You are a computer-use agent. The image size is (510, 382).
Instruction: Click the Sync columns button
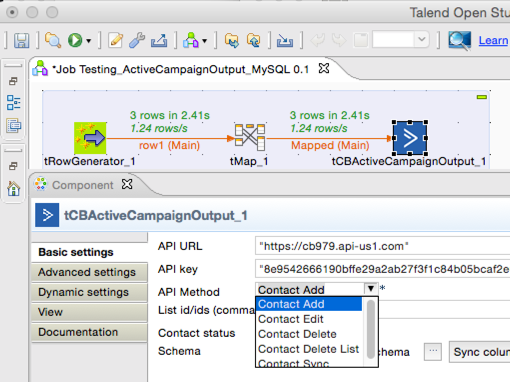pos(480,352)
